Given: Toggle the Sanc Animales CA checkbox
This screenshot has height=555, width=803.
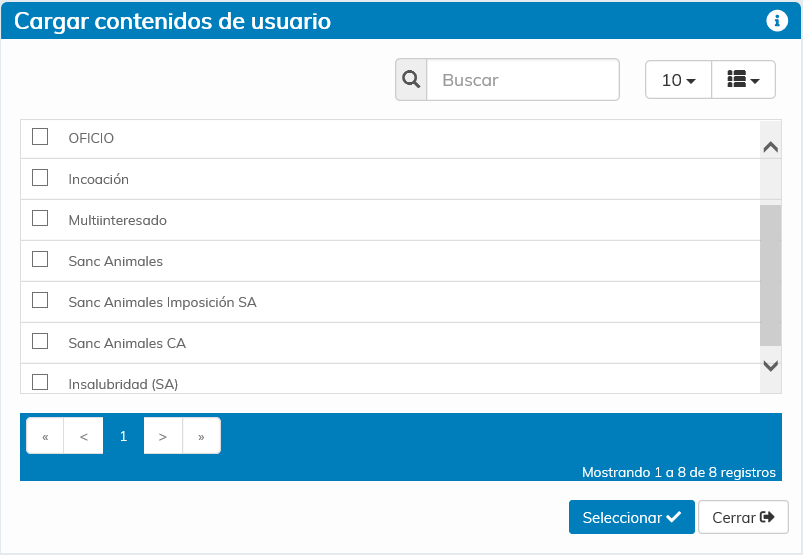Looking at the screenshot, I should [40, 342].
